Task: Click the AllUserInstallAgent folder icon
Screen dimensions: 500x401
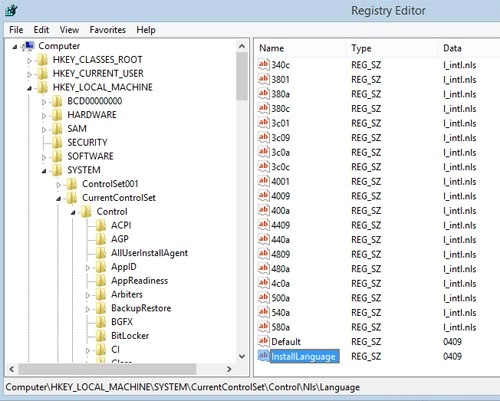Action: click(101, 253)
